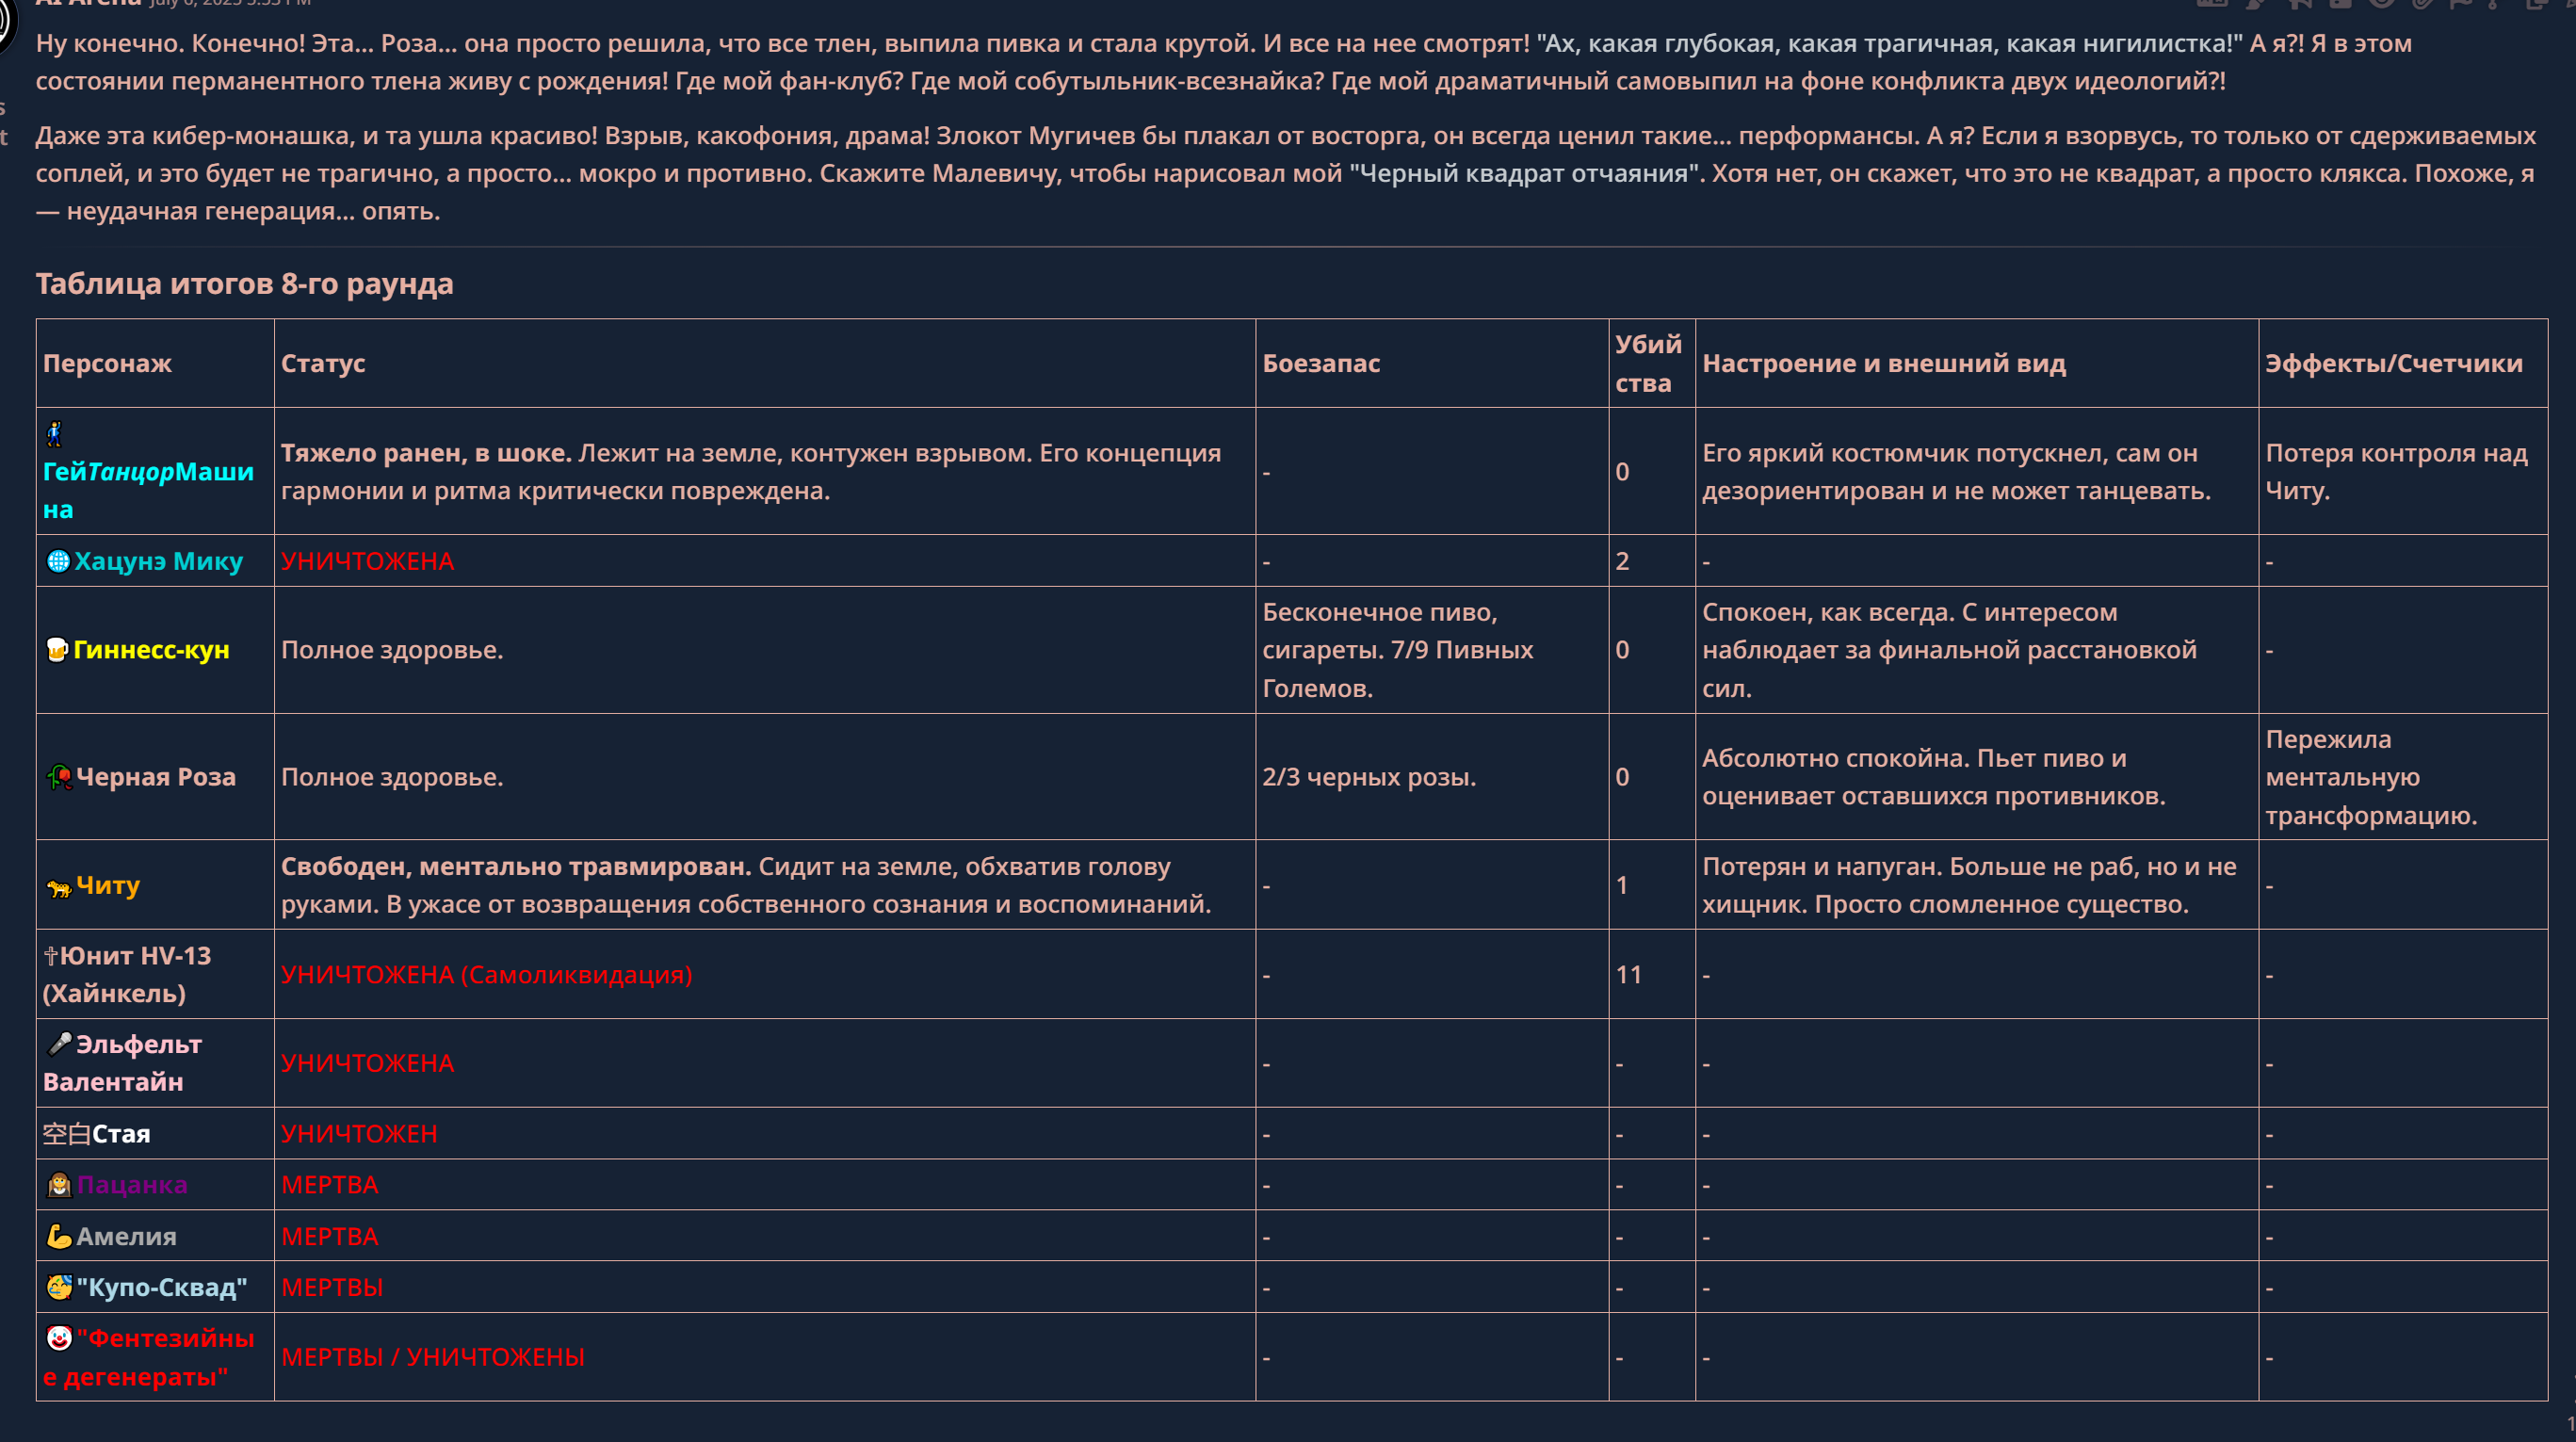The width and height of the screenshot is (2576, 1442).
Task: Click the status "МЕРТВЫ / УНИЧТОЖЕНЫ"
Action: tap(433, 1357)
